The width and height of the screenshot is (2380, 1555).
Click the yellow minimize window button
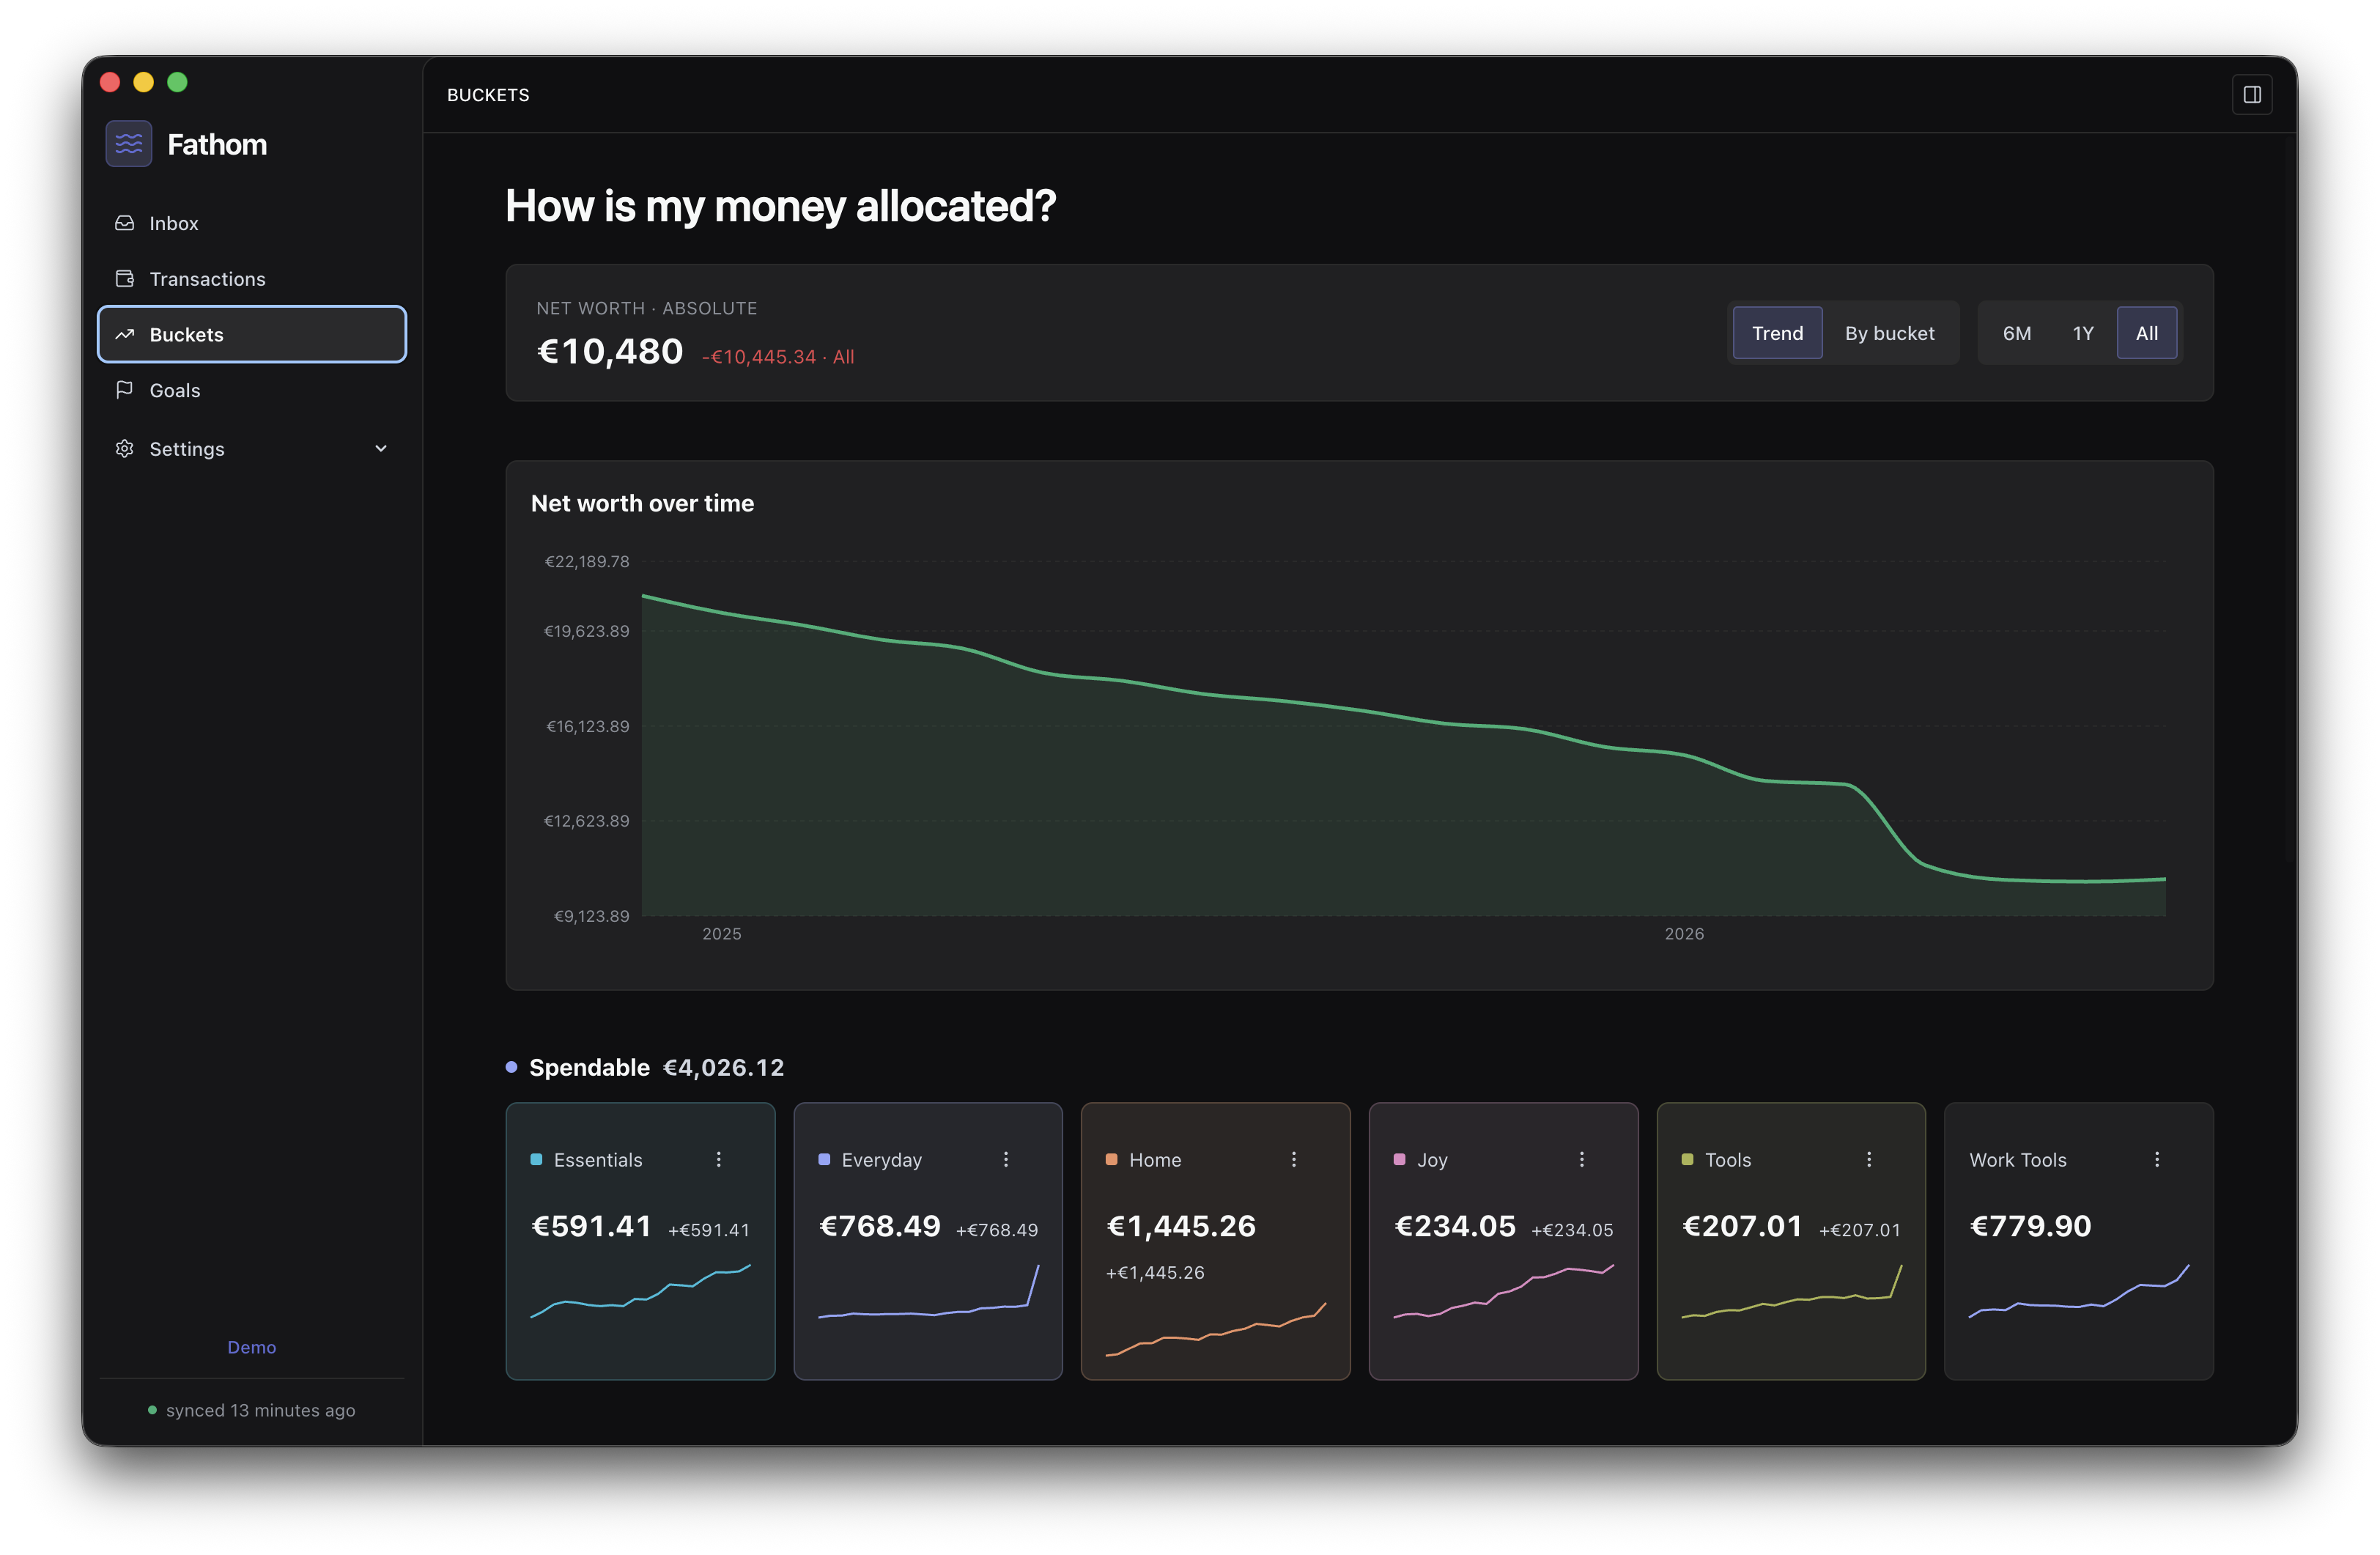pos(144,82)
